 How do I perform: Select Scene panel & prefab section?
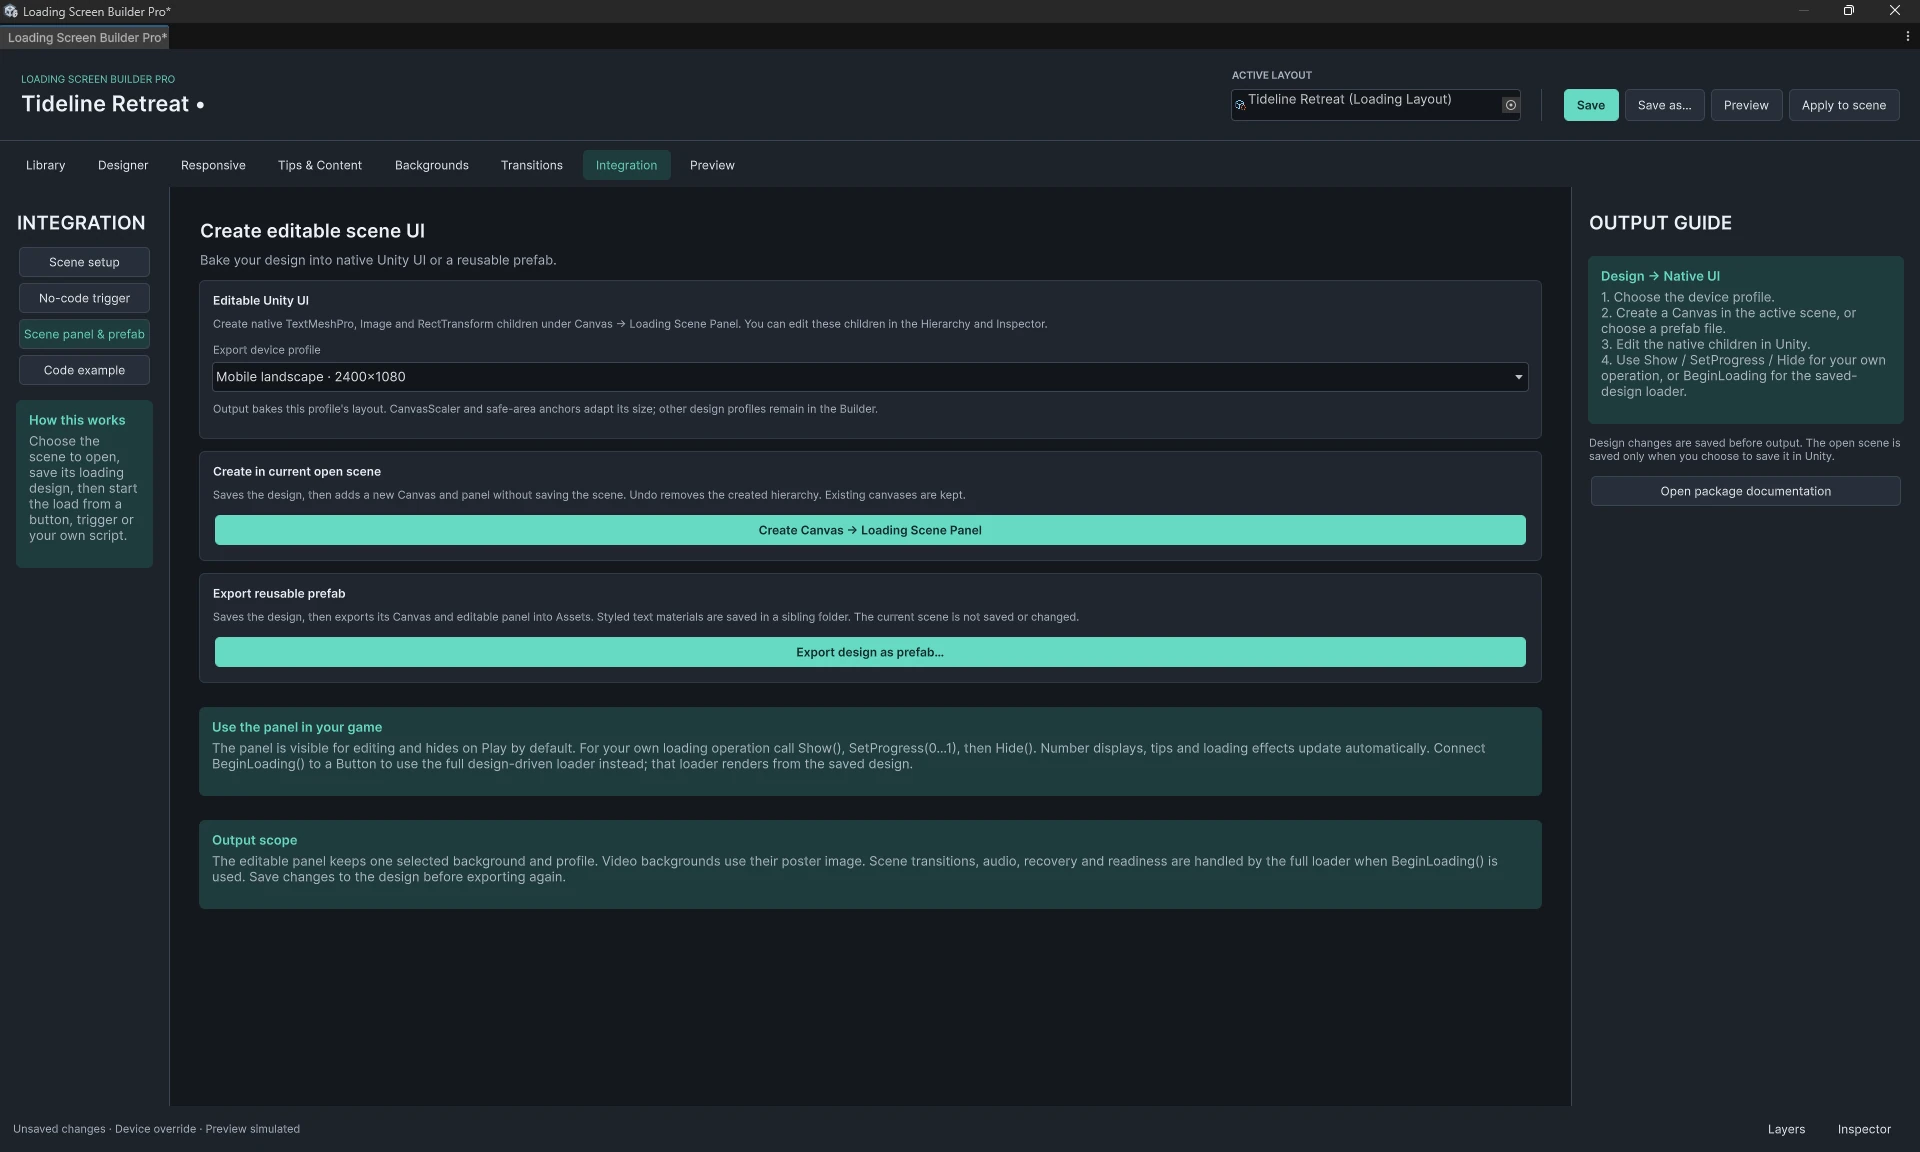click(84, 334)
